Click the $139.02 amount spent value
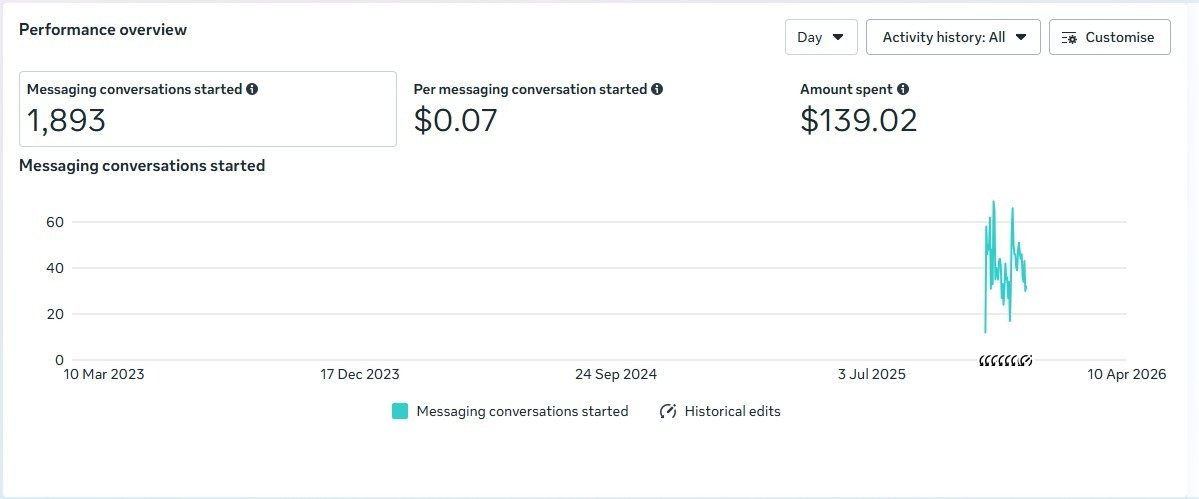The width and height of the screenshot is (1199, 499). point(859,120)
